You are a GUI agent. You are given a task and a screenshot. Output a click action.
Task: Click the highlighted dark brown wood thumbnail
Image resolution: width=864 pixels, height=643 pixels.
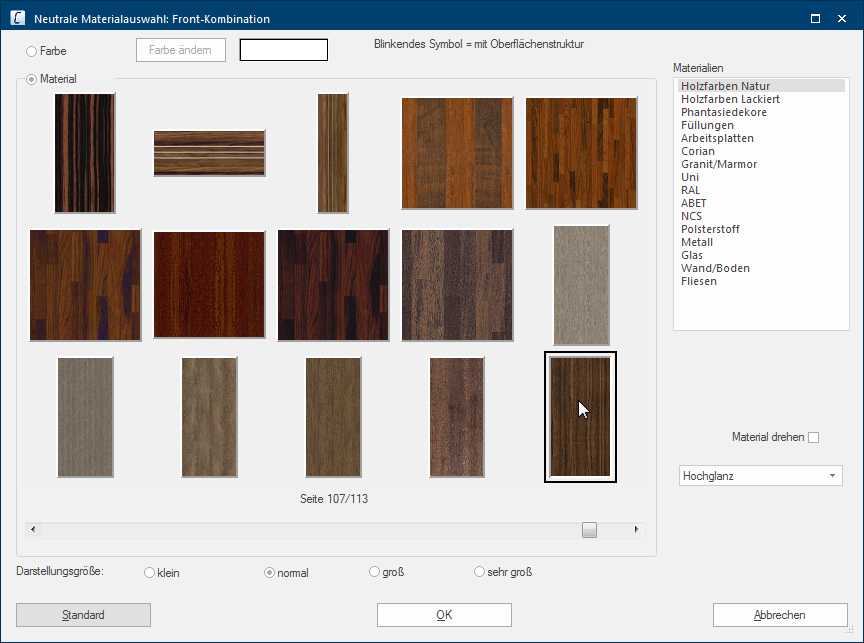pos(580,417)
